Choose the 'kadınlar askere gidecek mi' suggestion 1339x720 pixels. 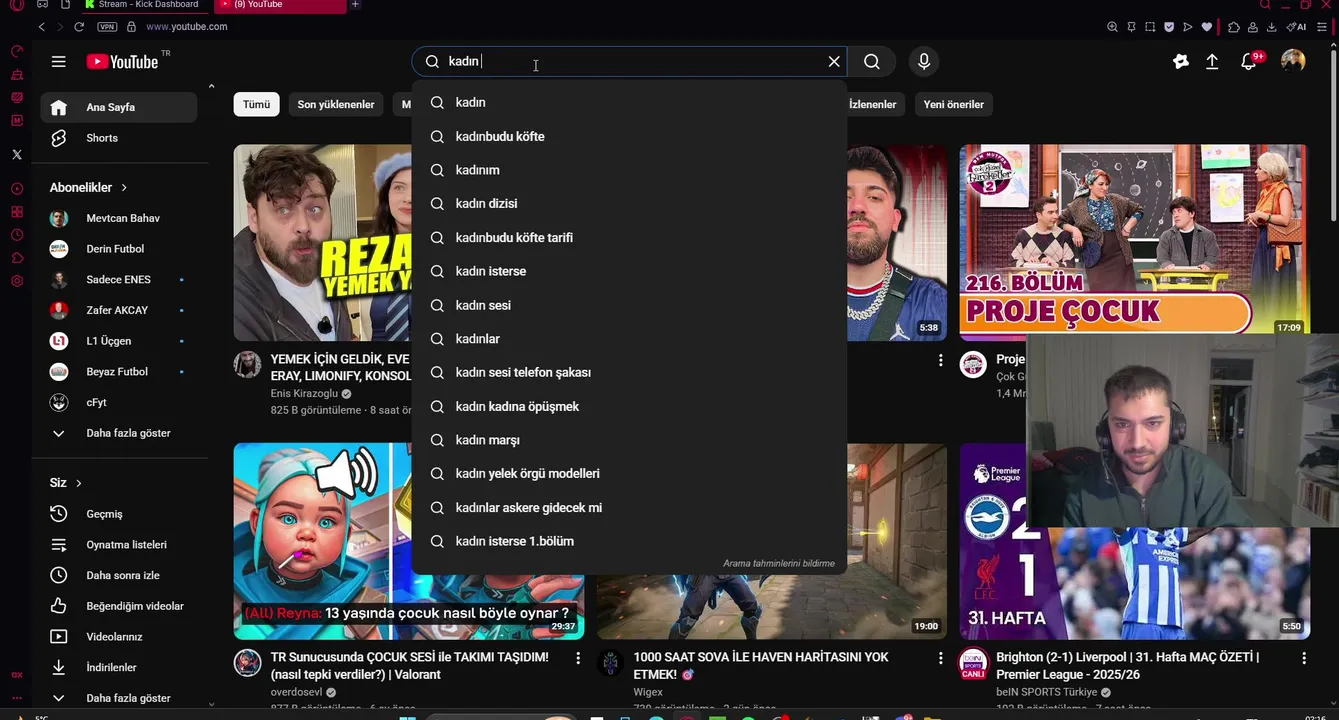tap(629, 507)
